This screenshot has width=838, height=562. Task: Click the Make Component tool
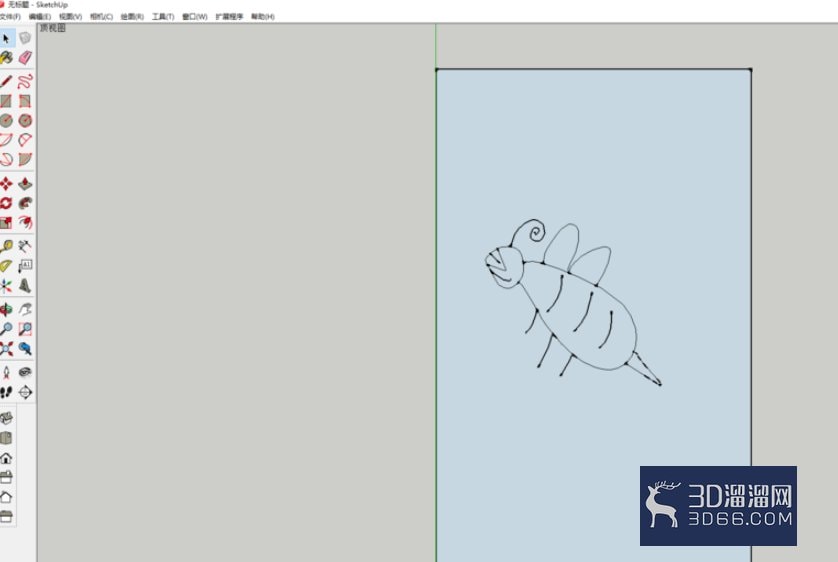pyautogui.click(x=25, y=38)
